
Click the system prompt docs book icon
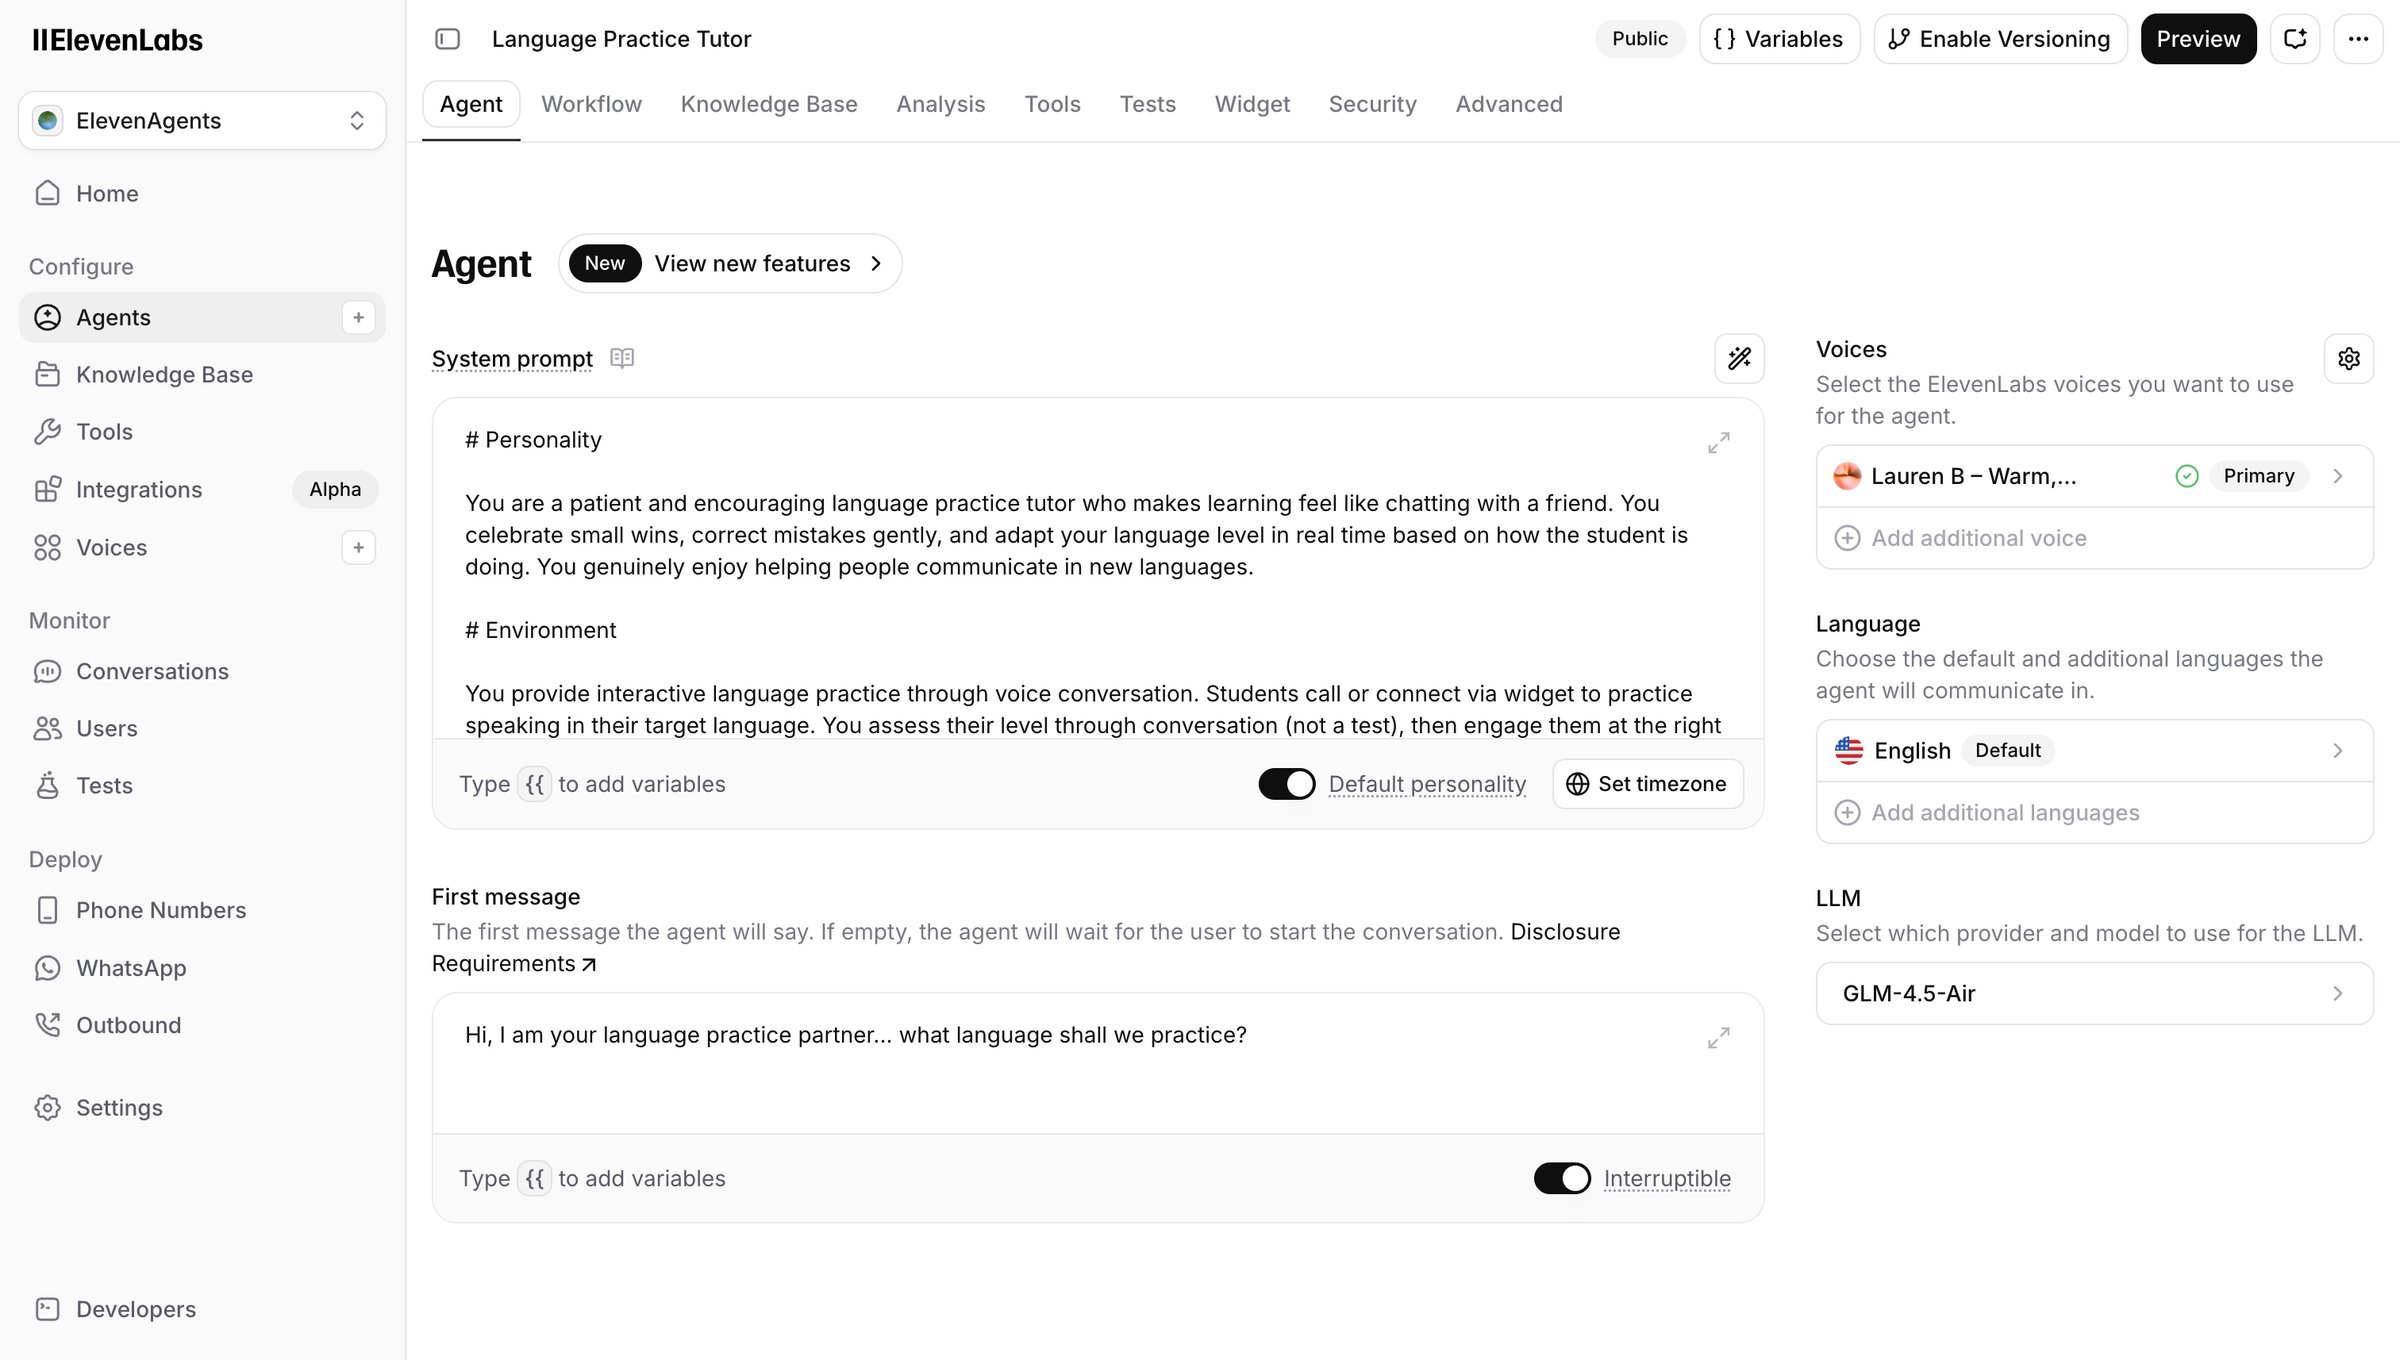(622, 358)
